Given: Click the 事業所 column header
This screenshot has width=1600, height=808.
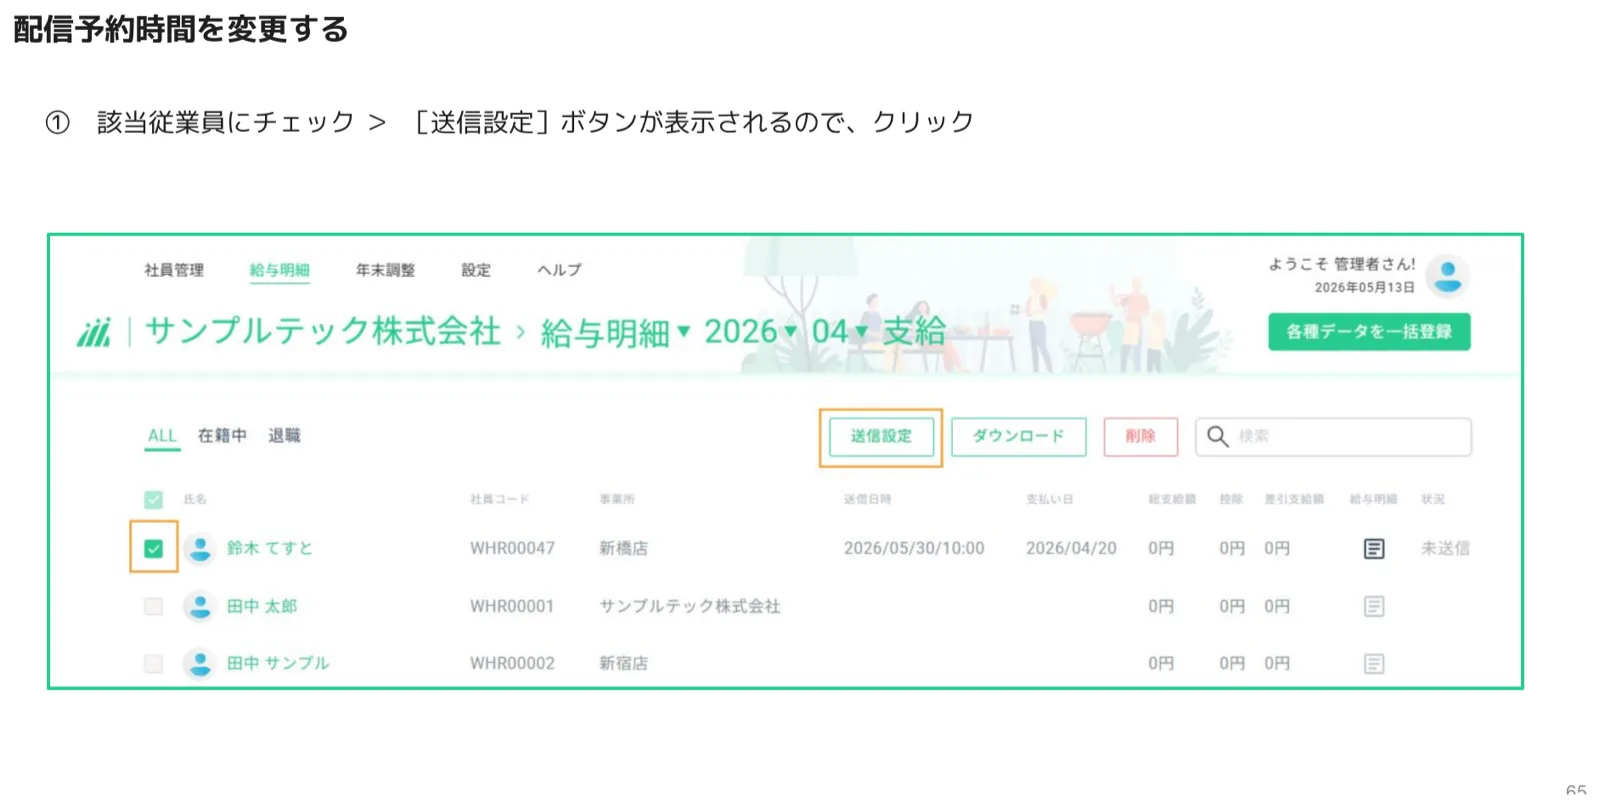Looking at the screenshot, I should 617,499.
